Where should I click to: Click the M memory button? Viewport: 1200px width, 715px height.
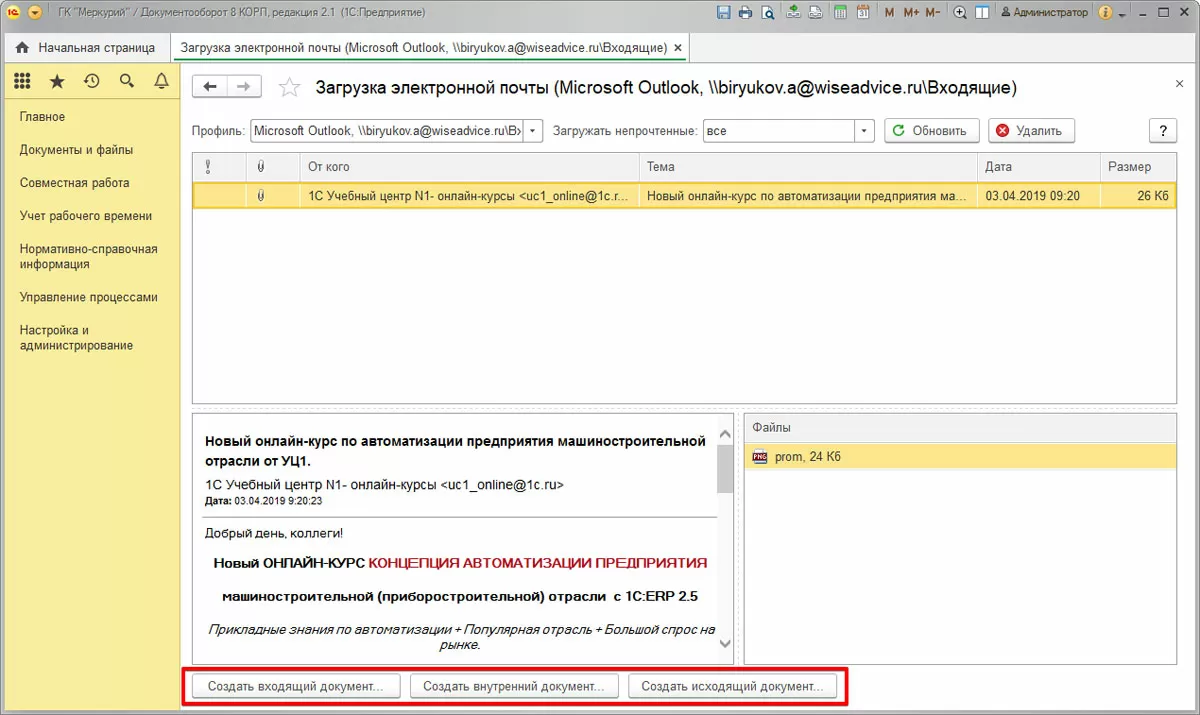click(890, 13)
